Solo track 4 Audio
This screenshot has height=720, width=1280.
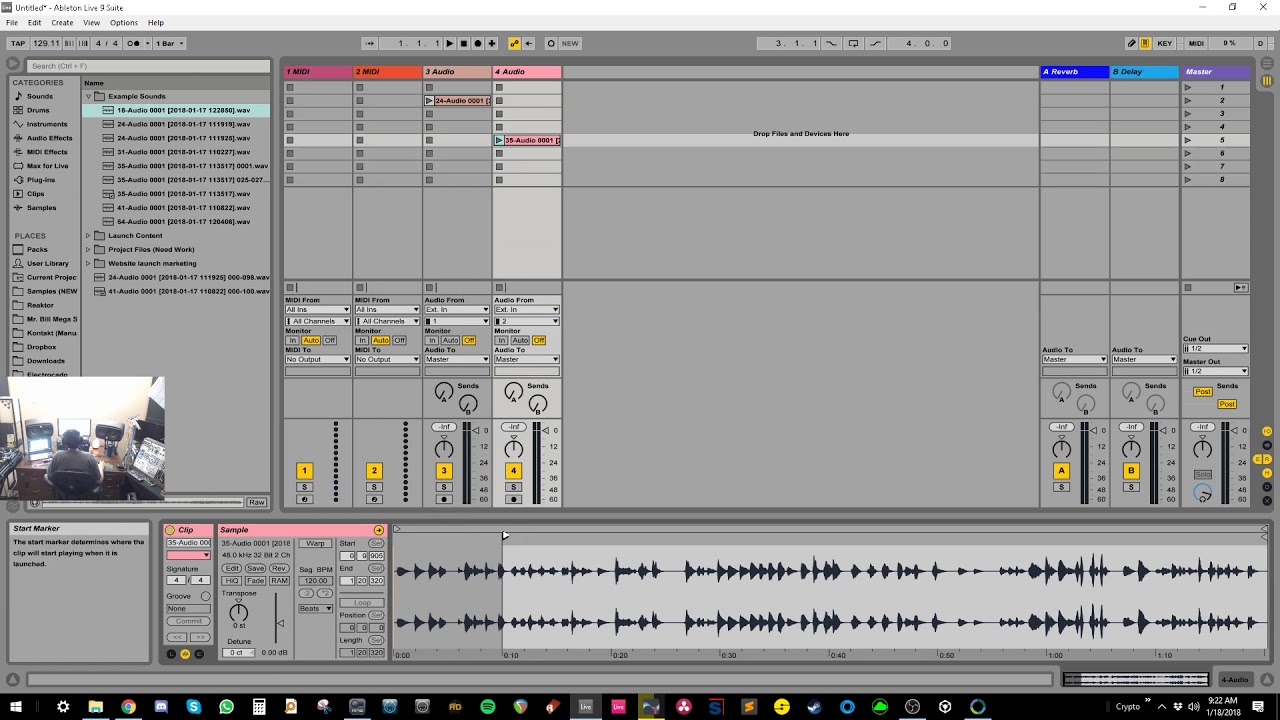[x=513, y=487]
